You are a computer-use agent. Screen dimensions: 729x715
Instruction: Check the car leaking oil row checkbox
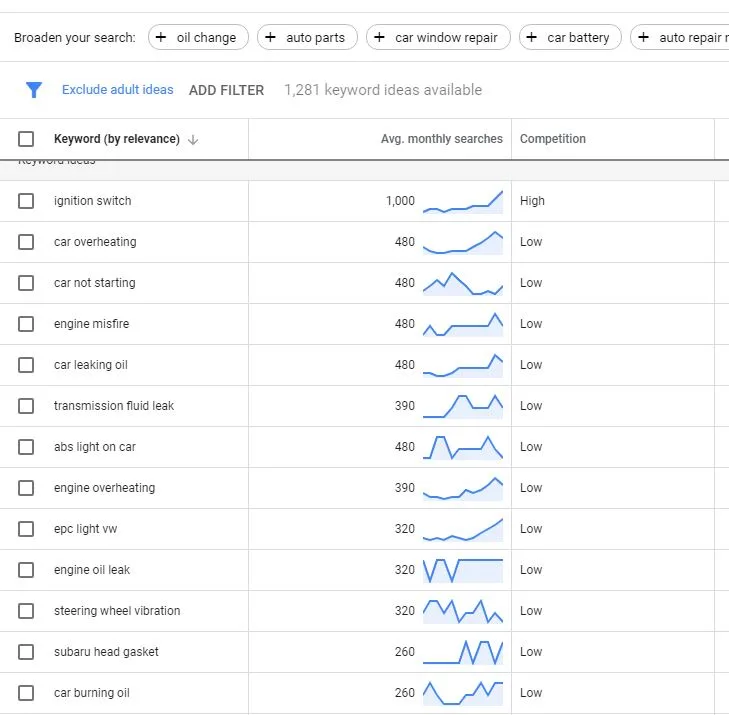click(x=26, y=365)
